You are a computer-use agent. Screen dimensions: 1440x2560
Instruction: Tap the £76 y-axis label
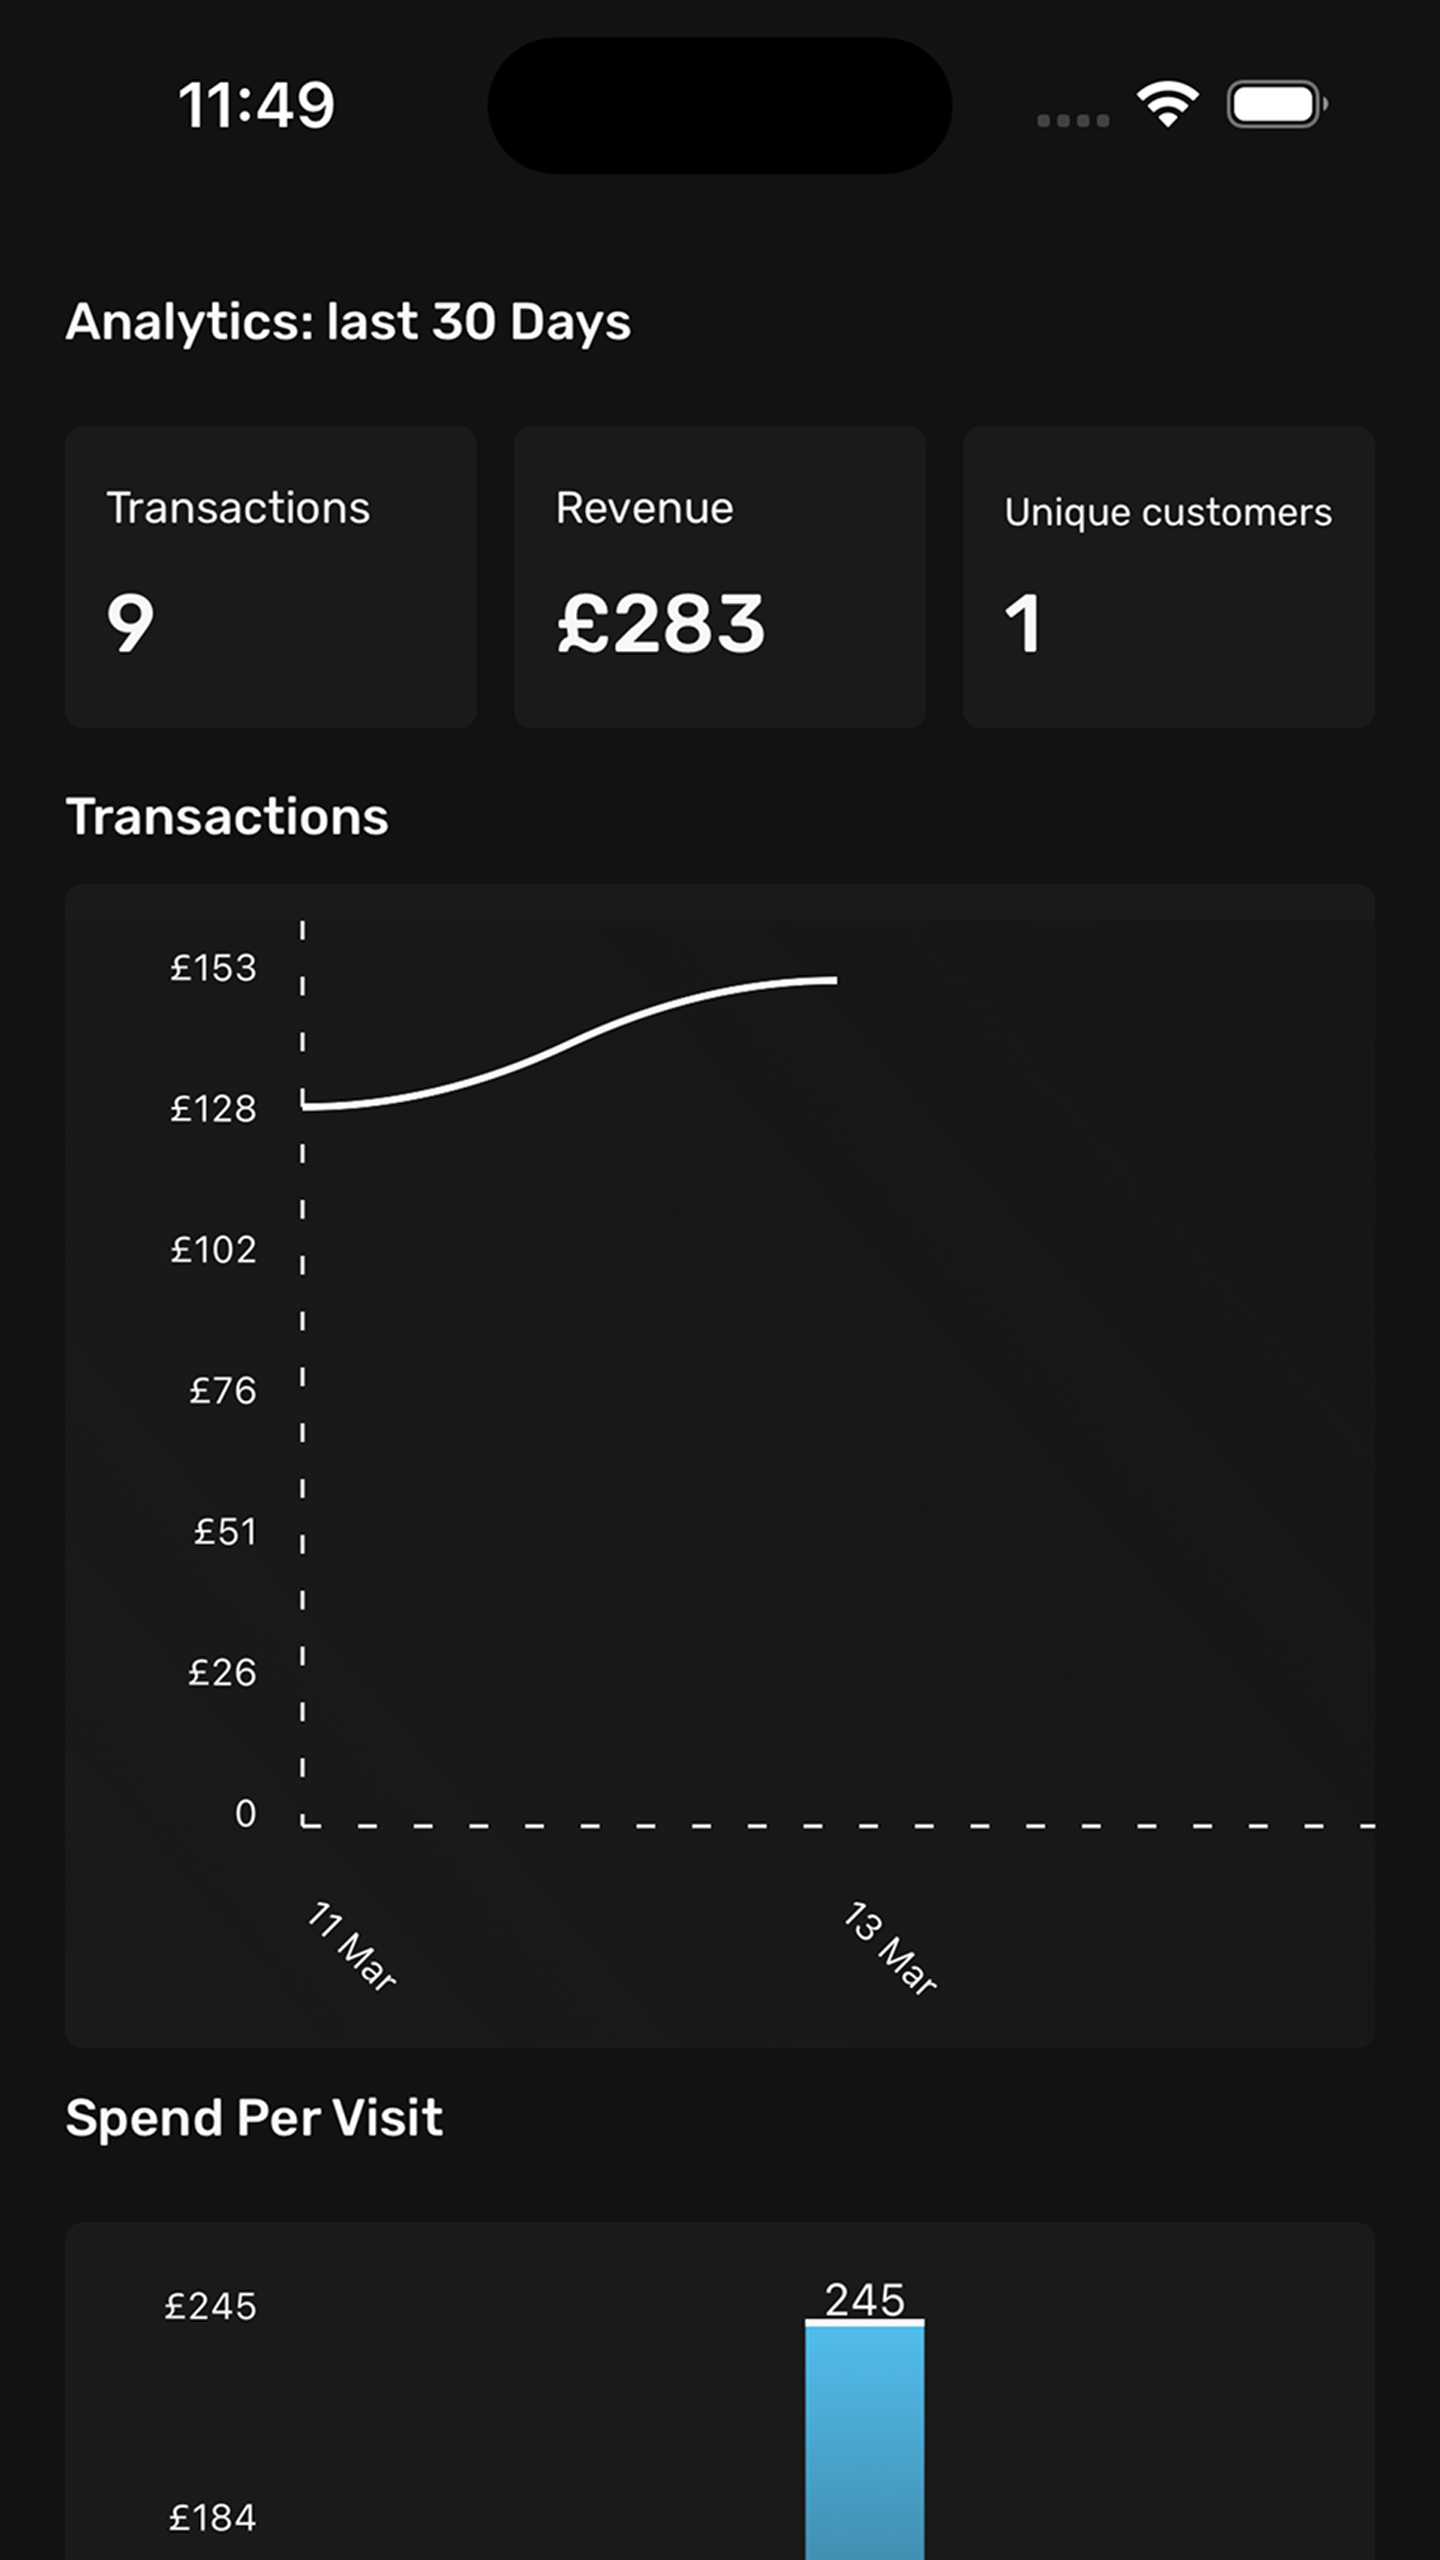(x=223, y=1391)
